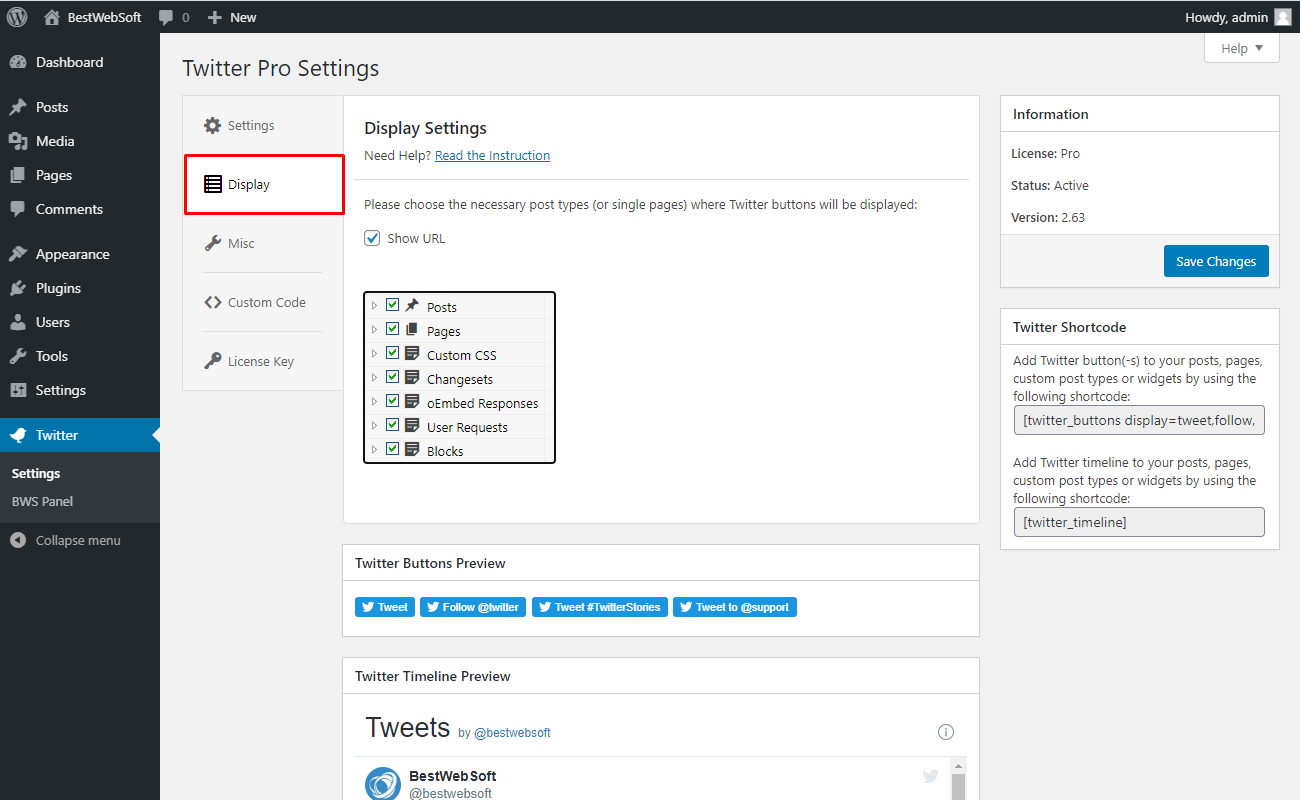
Task: Switch to the Custom Code tab
Action: [x=263, y=302]
